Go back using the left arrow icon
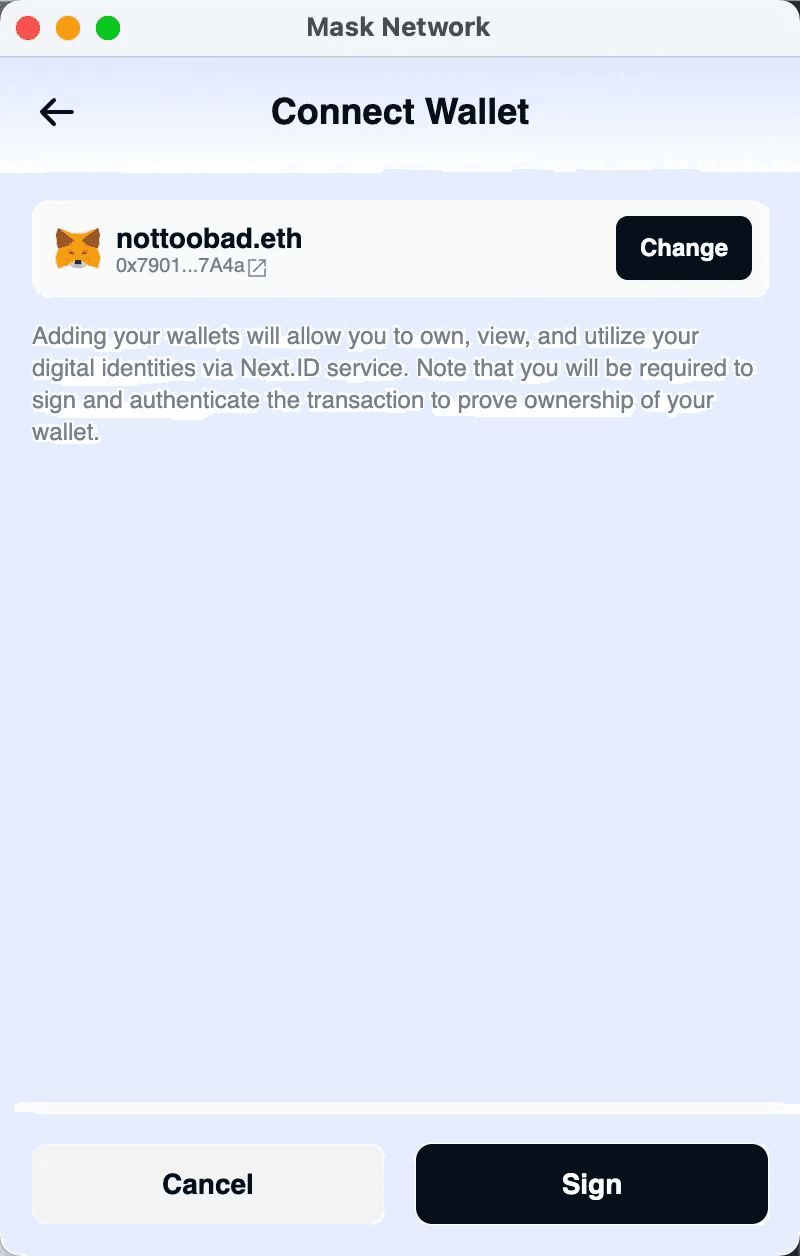 (57, 112)
